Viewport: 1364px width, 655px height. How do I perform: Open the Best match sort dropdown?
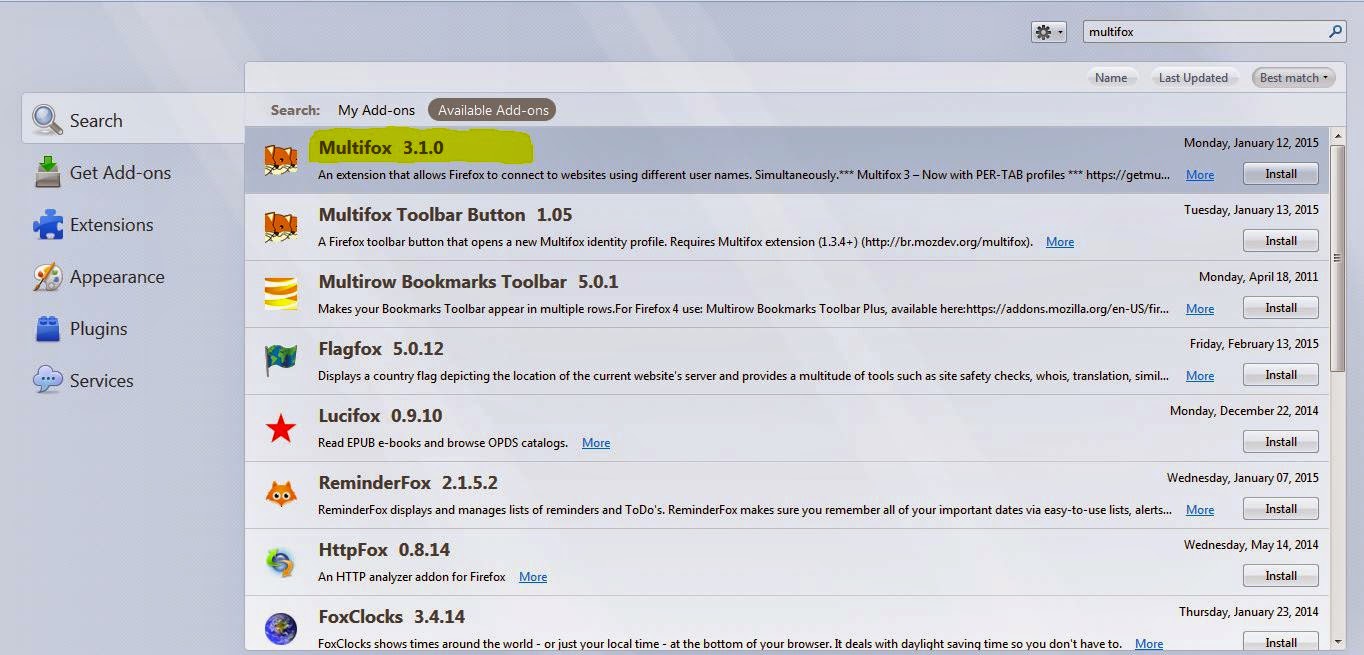point(1294,77)
